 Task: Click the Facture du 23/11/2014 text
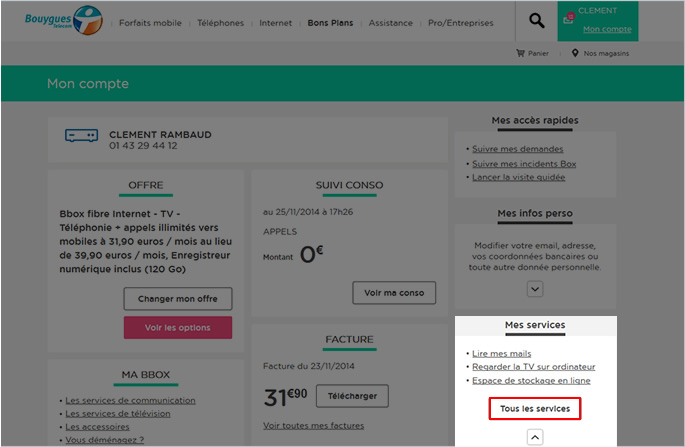tap(308, 366)
